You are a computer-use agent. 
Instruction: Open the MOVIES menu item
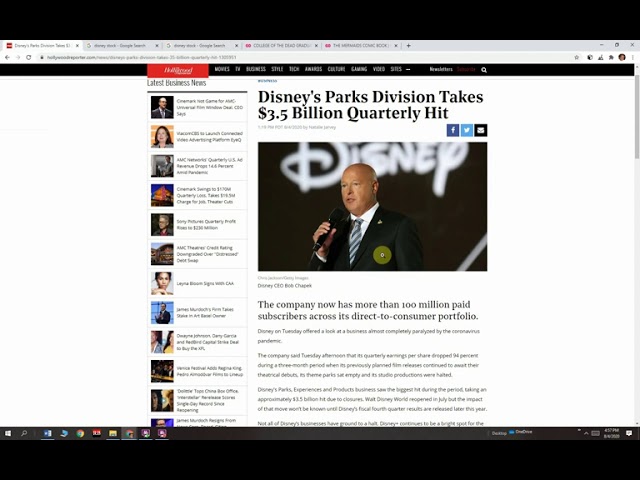coord(222,70)
